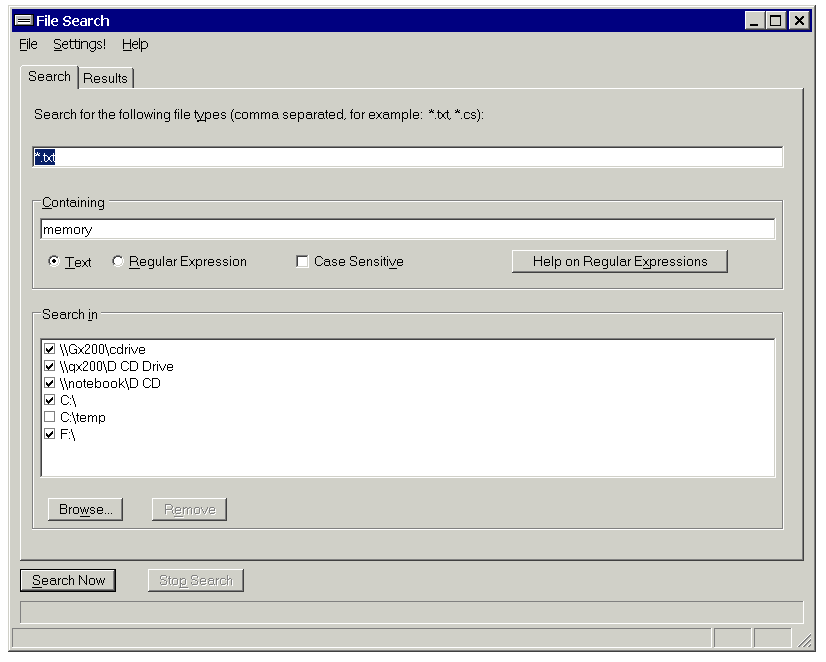The image size is (826, 662).
Task: Uncheck the \\Gx200\cdrive checkbox
Action: click(x=50, y=350)
